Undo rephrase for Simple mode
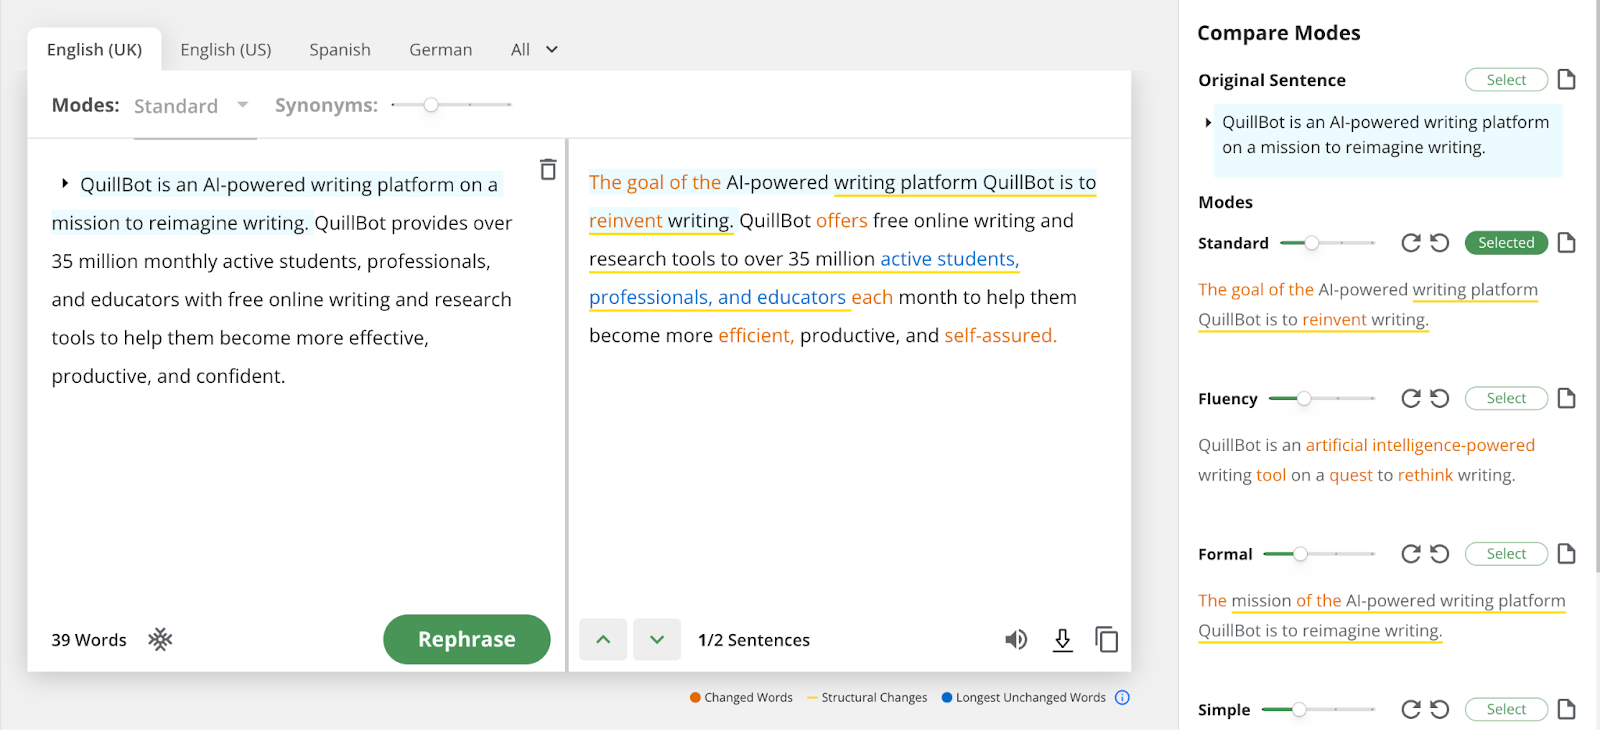 1439,709
